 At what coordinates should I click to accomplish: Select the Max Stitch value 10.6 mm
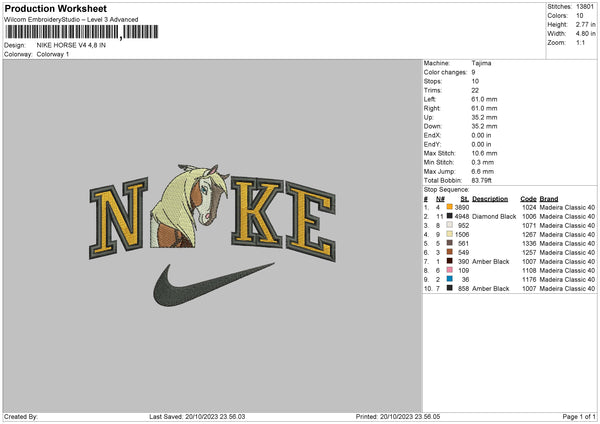click(484, 153)
